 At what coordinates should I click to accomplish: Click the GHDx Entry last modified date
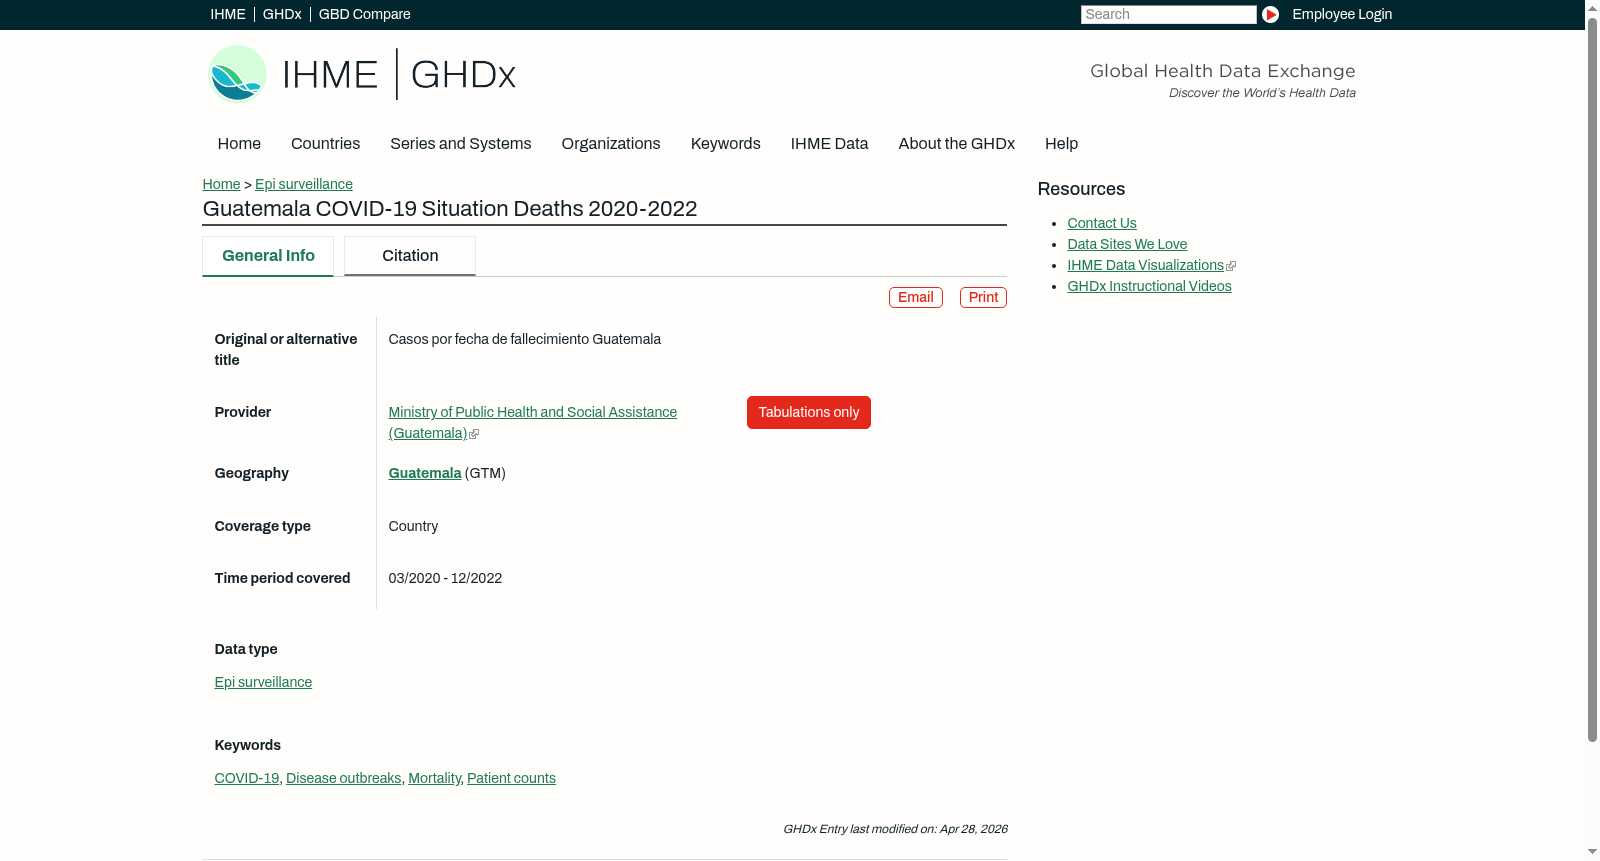895,829
